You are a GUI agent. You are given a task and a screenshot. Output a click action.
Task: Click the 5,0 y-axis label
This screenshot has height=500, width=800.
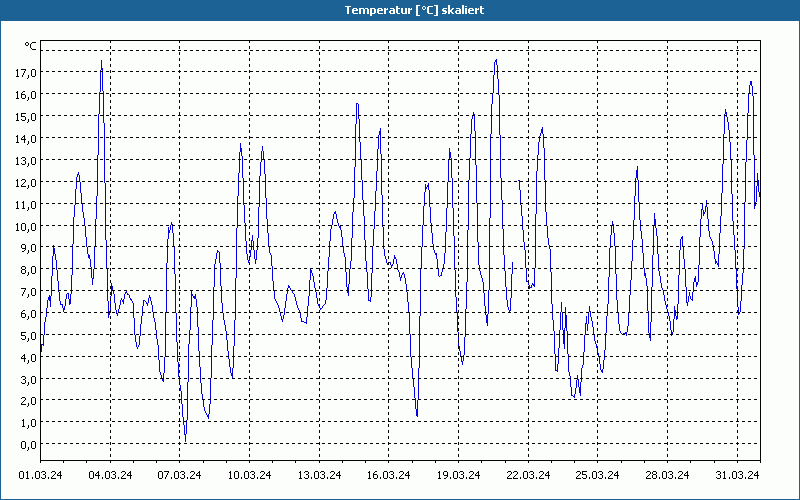[x=29, y=335]
